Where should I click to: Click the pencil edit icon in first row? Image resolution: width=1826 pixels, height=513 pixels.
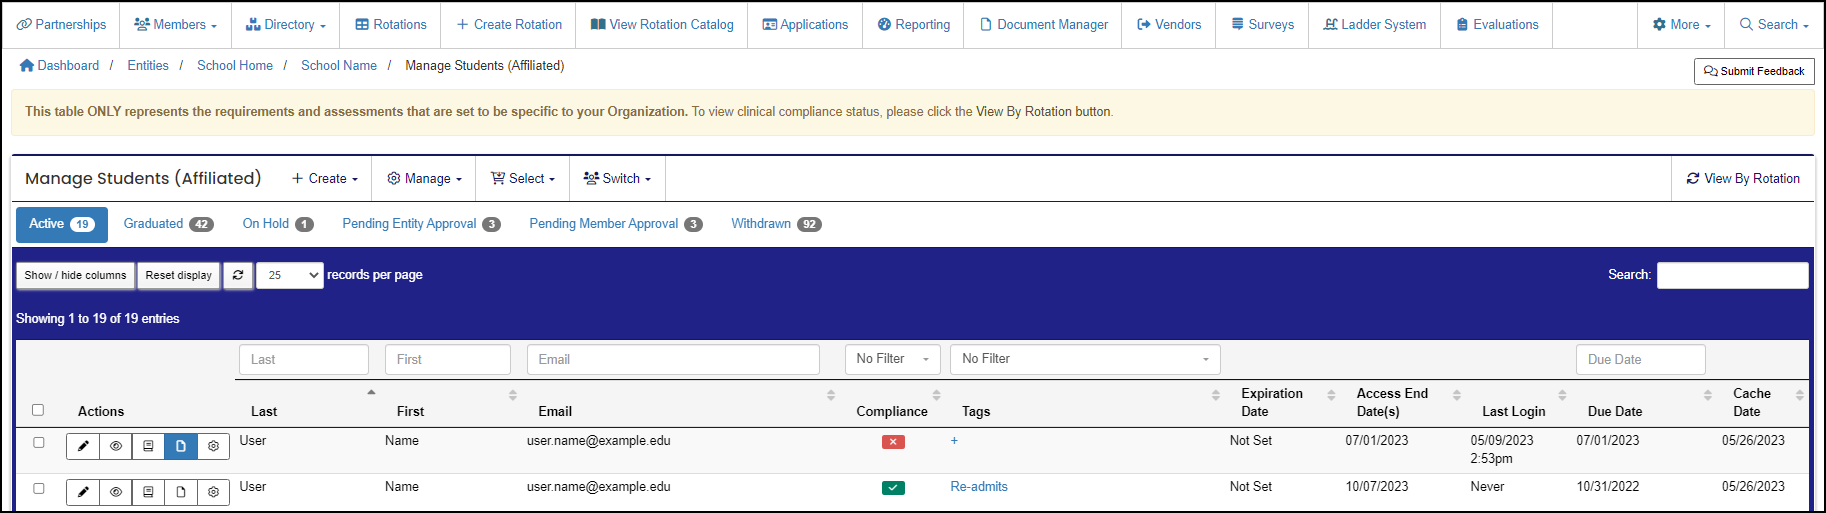pos(83,446)
